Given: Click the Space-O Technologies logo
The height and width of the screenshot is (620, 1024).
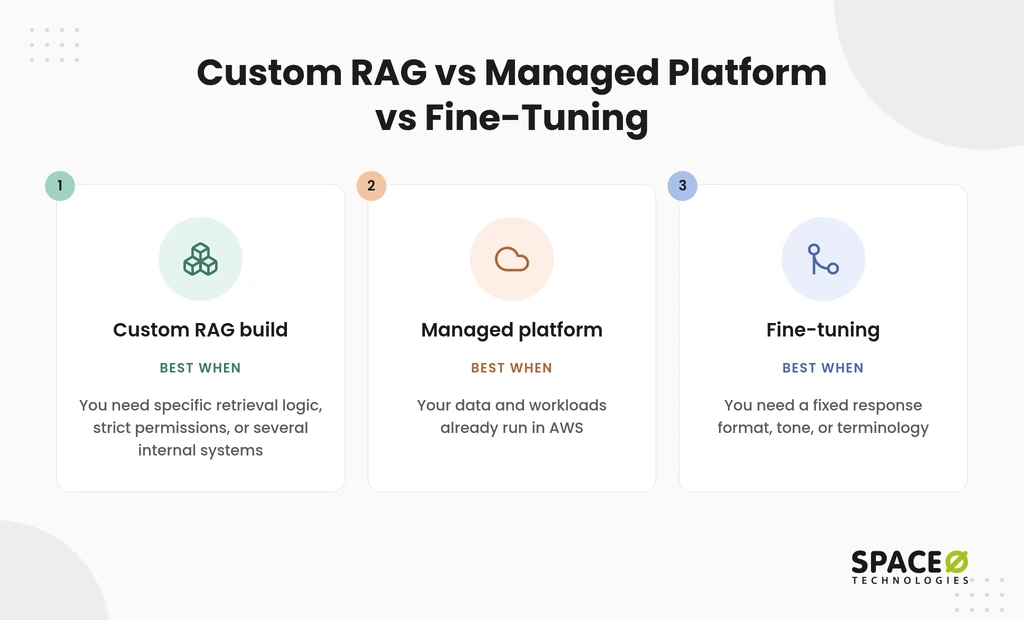Looking at the screenshot, I should (x=910, y=567).
